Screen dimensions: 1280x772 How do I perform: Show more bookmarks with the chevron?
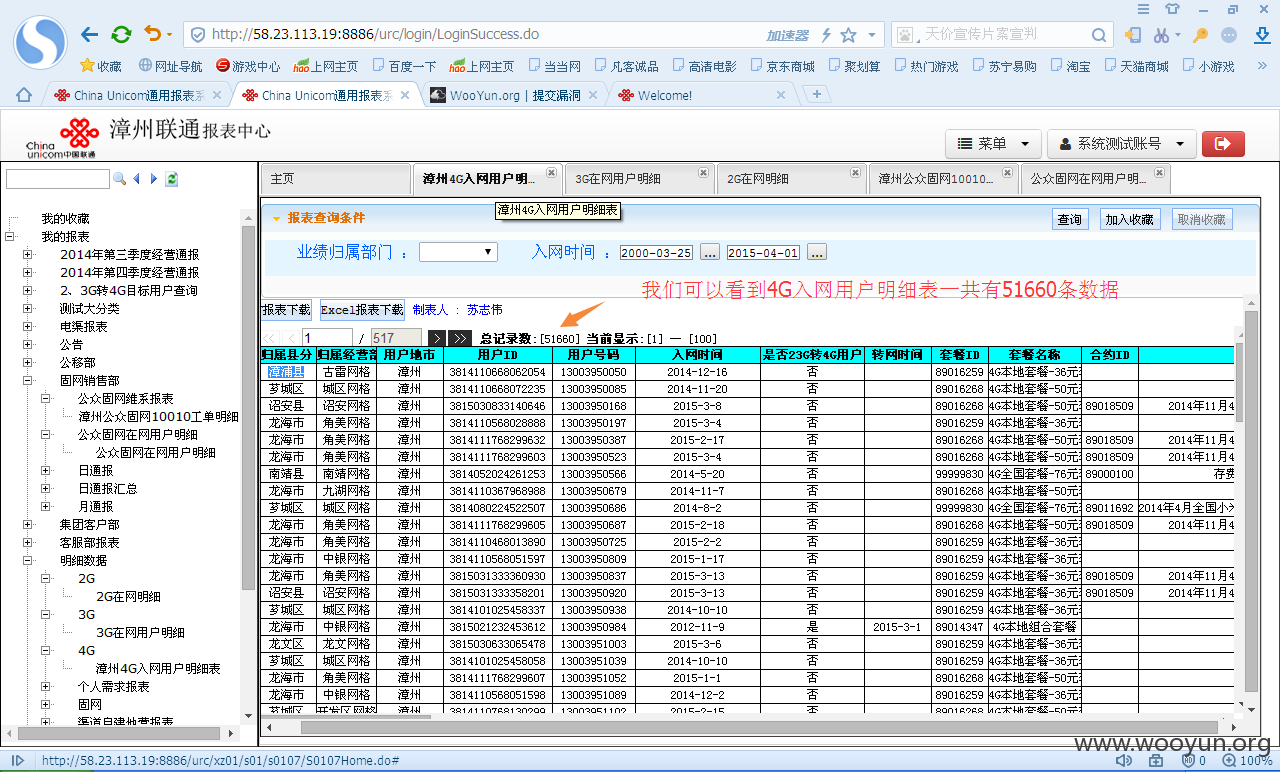(1263, 66)
